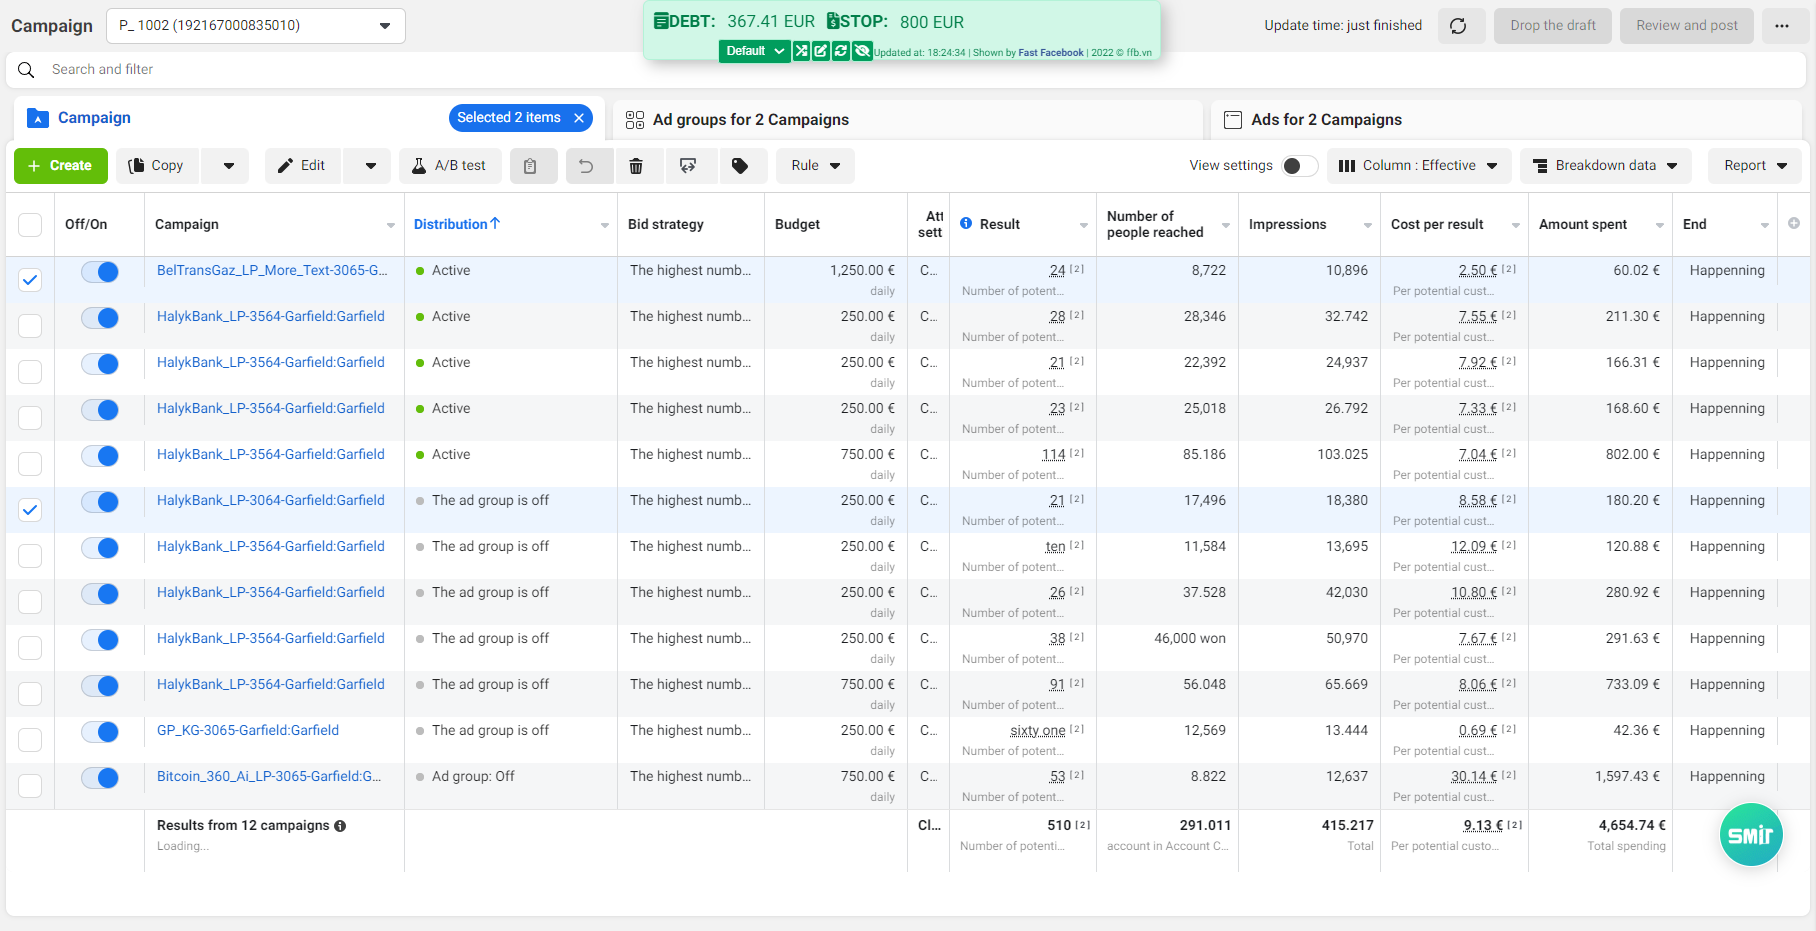This screenshot has height=931, width=1816.
Task: Open the Bitcoin_360_Ai_LP campaign link
Action: (269, 777)
